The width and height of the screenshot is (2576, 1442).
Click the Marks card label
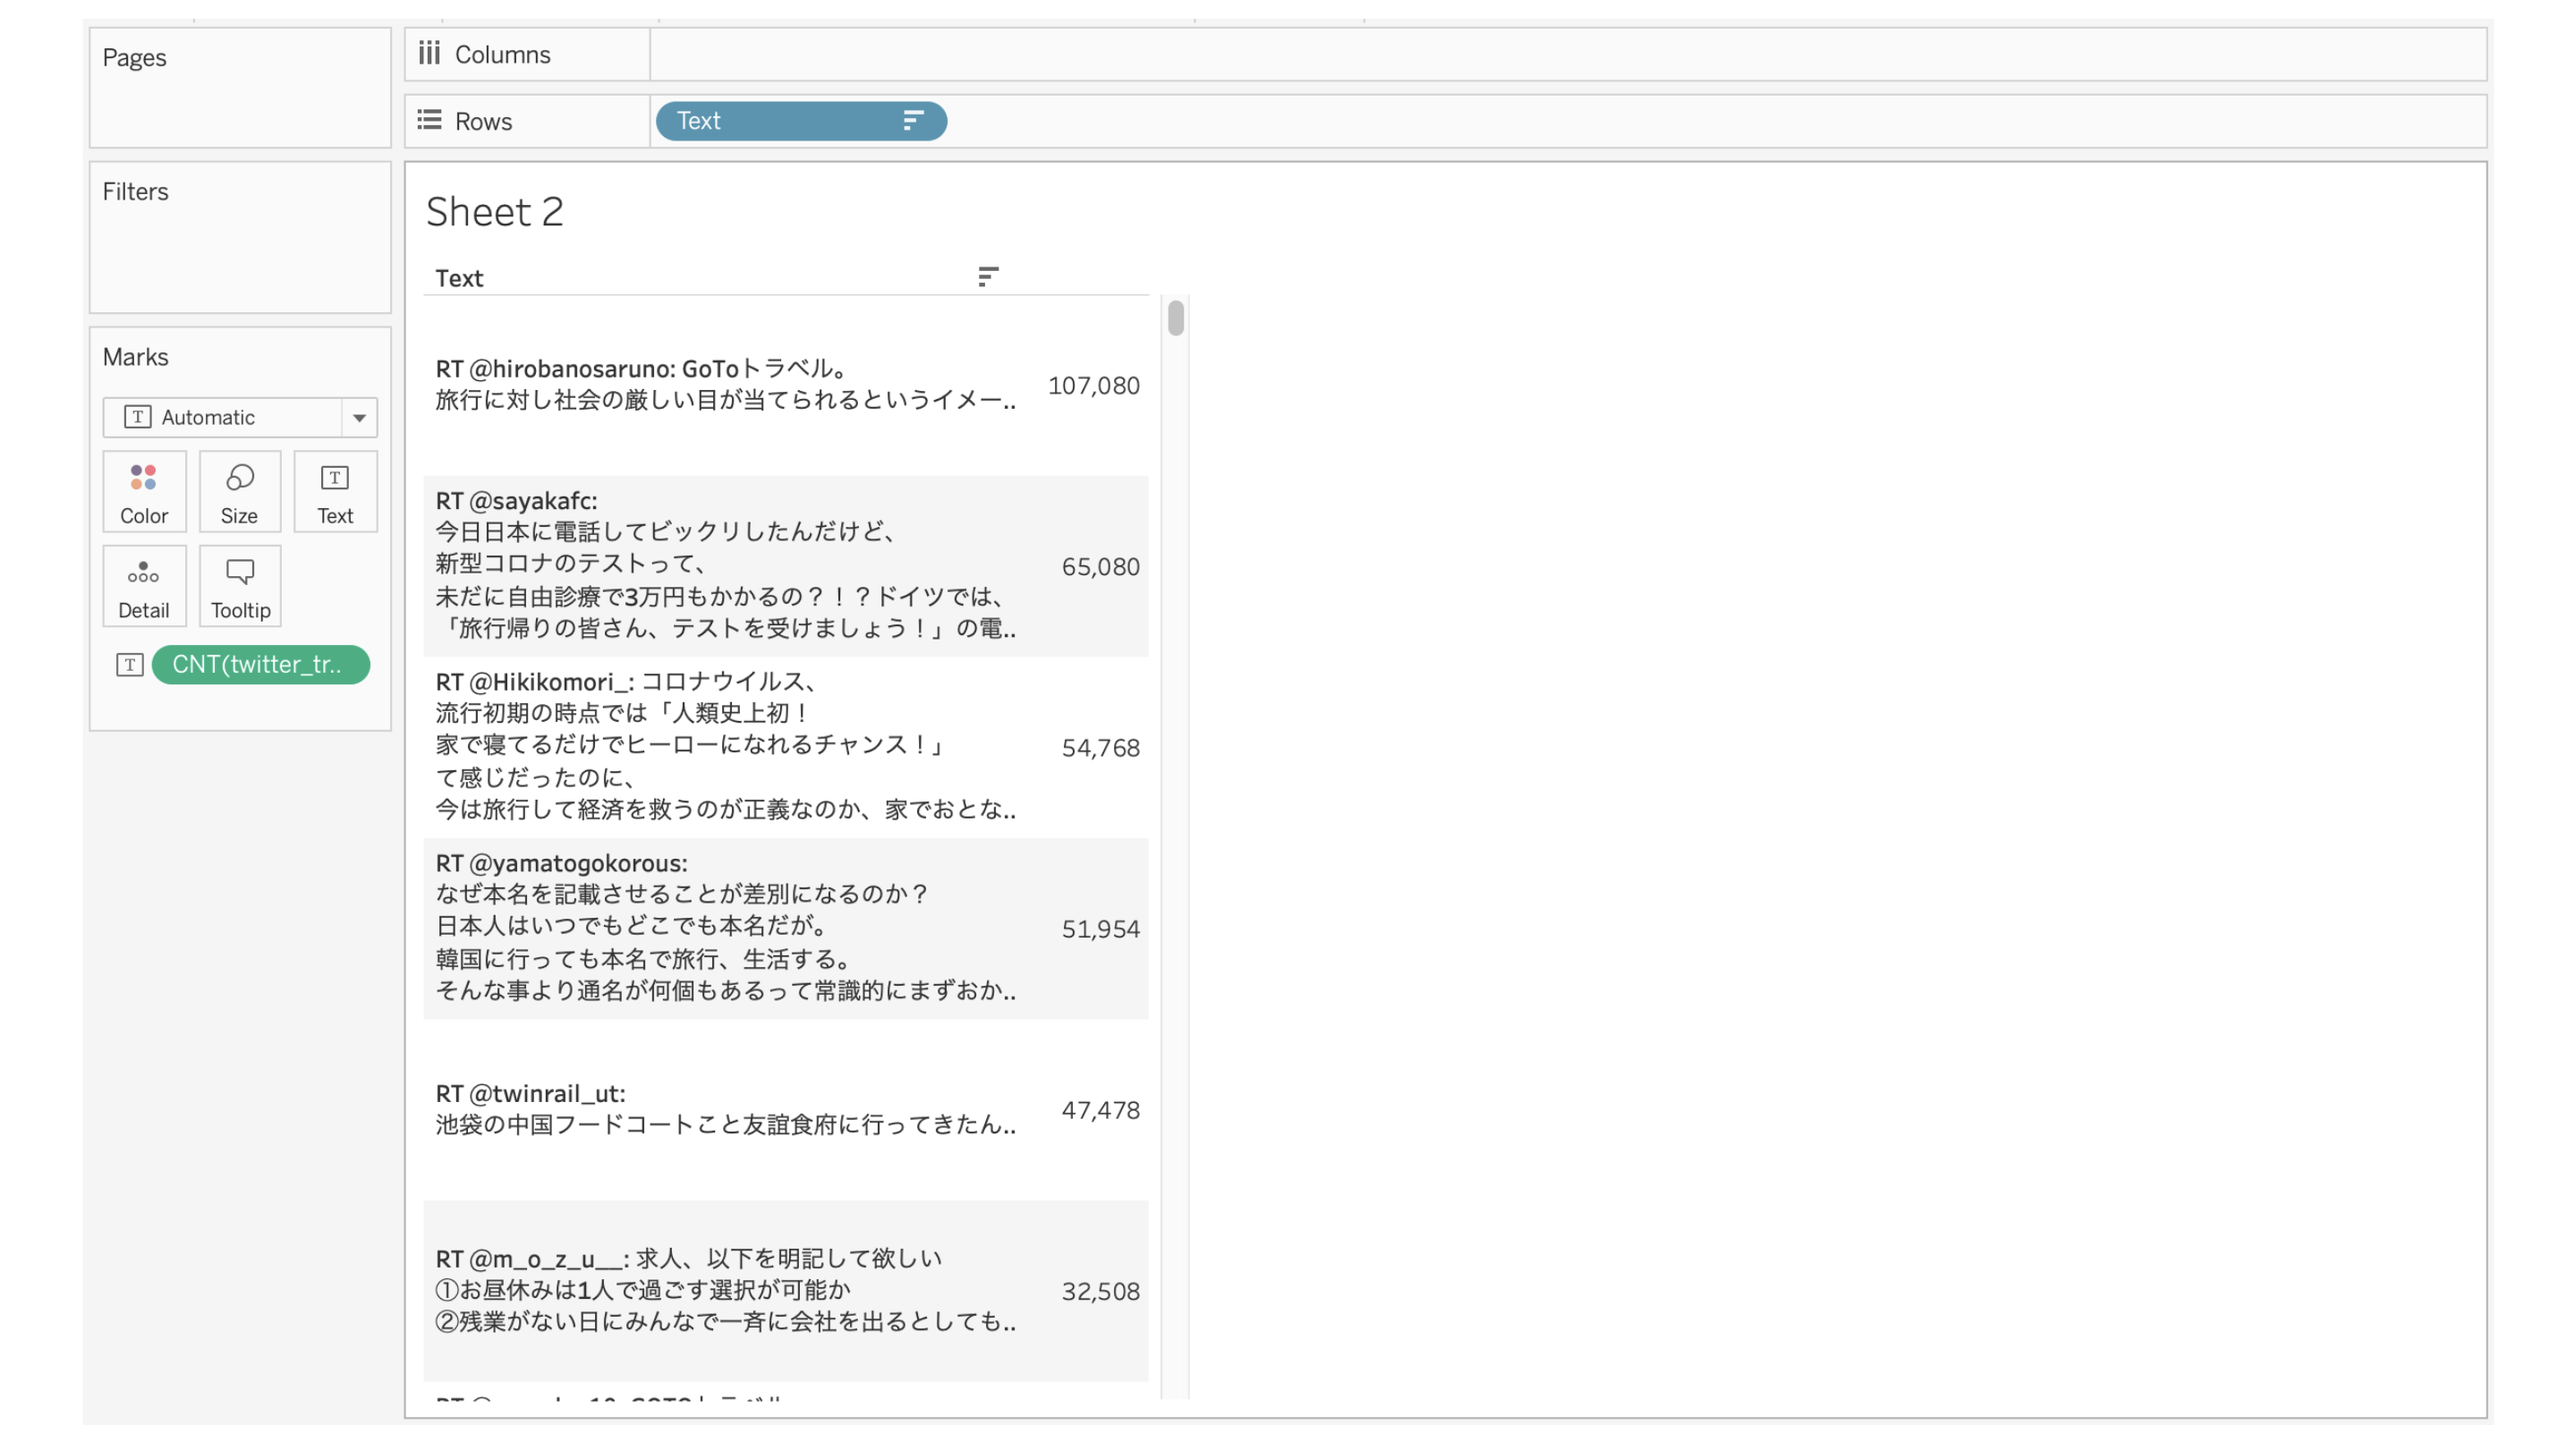tap(135, 356)
